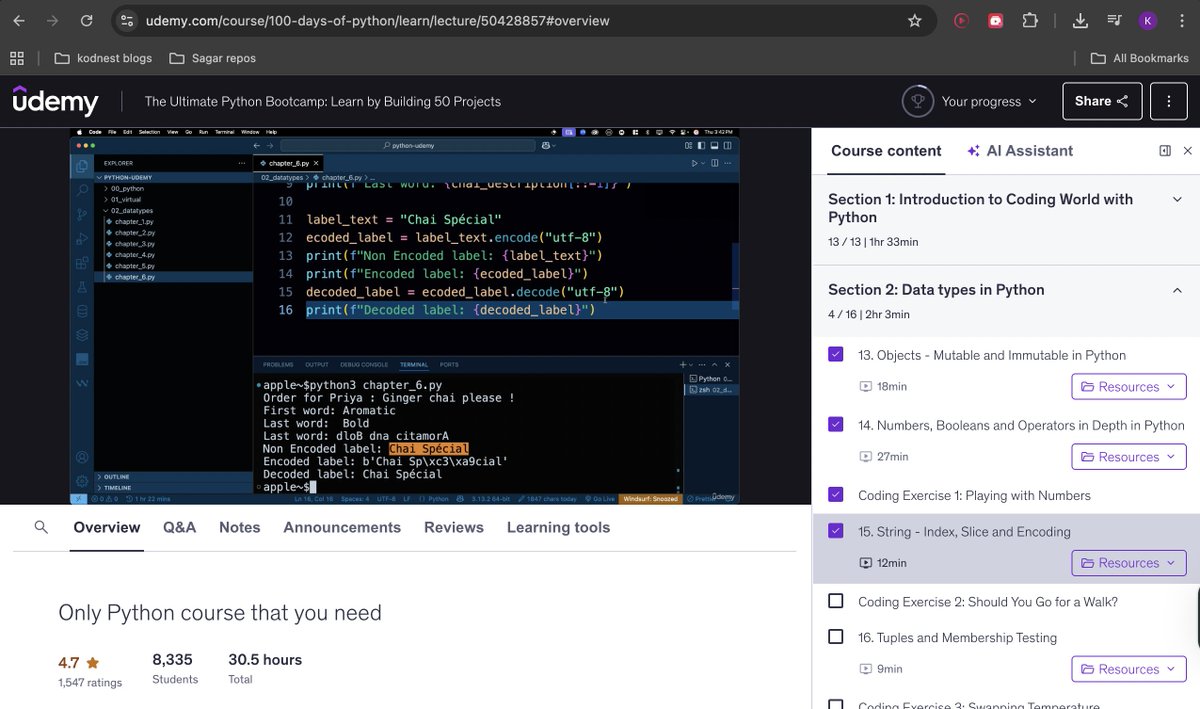Viewport: 1200px width, 709px height.
Task: Open the Announcements tab
Action: (x=342, y=527)
